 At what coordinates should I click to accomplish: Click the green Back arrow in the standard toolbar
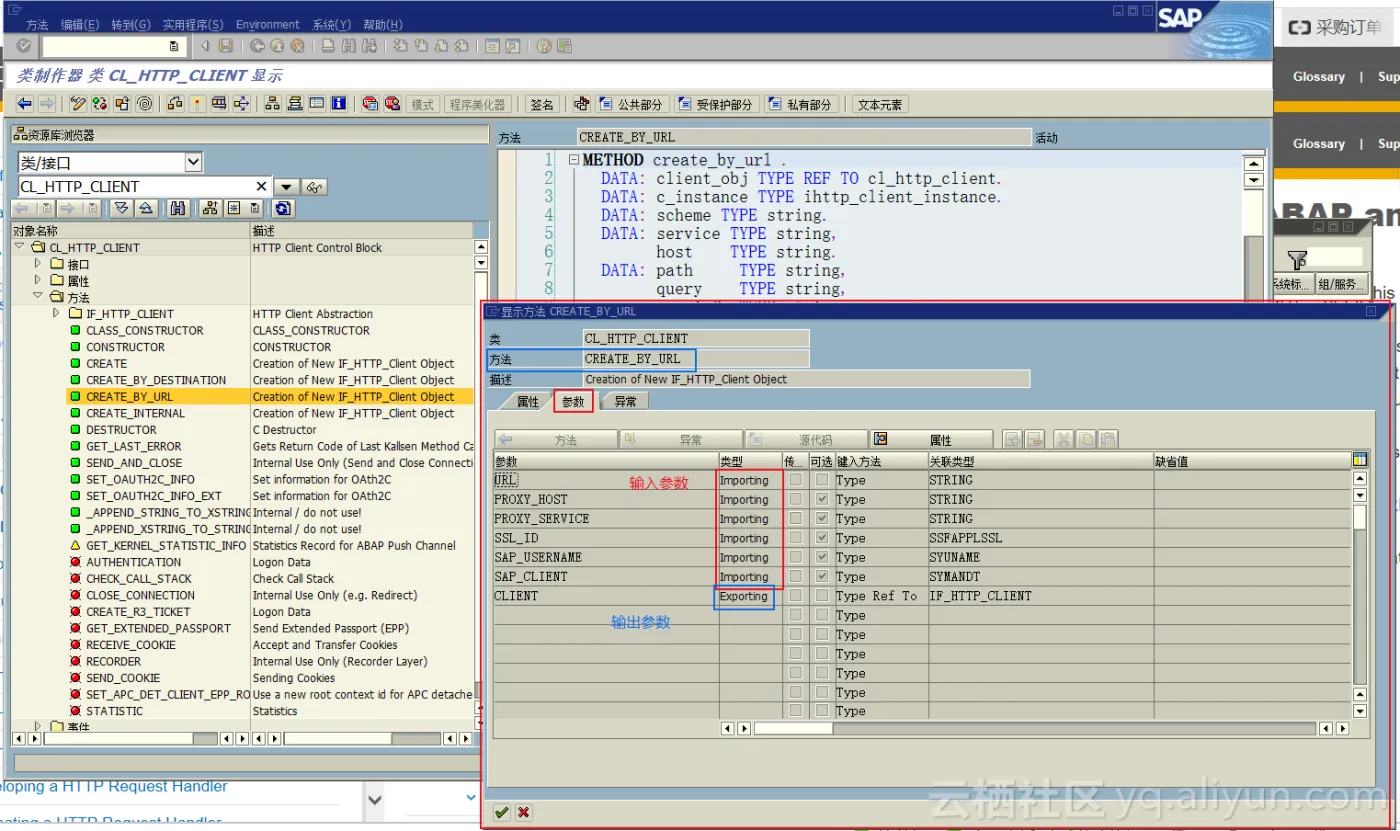pyautogui.click(x=257, y=46)
